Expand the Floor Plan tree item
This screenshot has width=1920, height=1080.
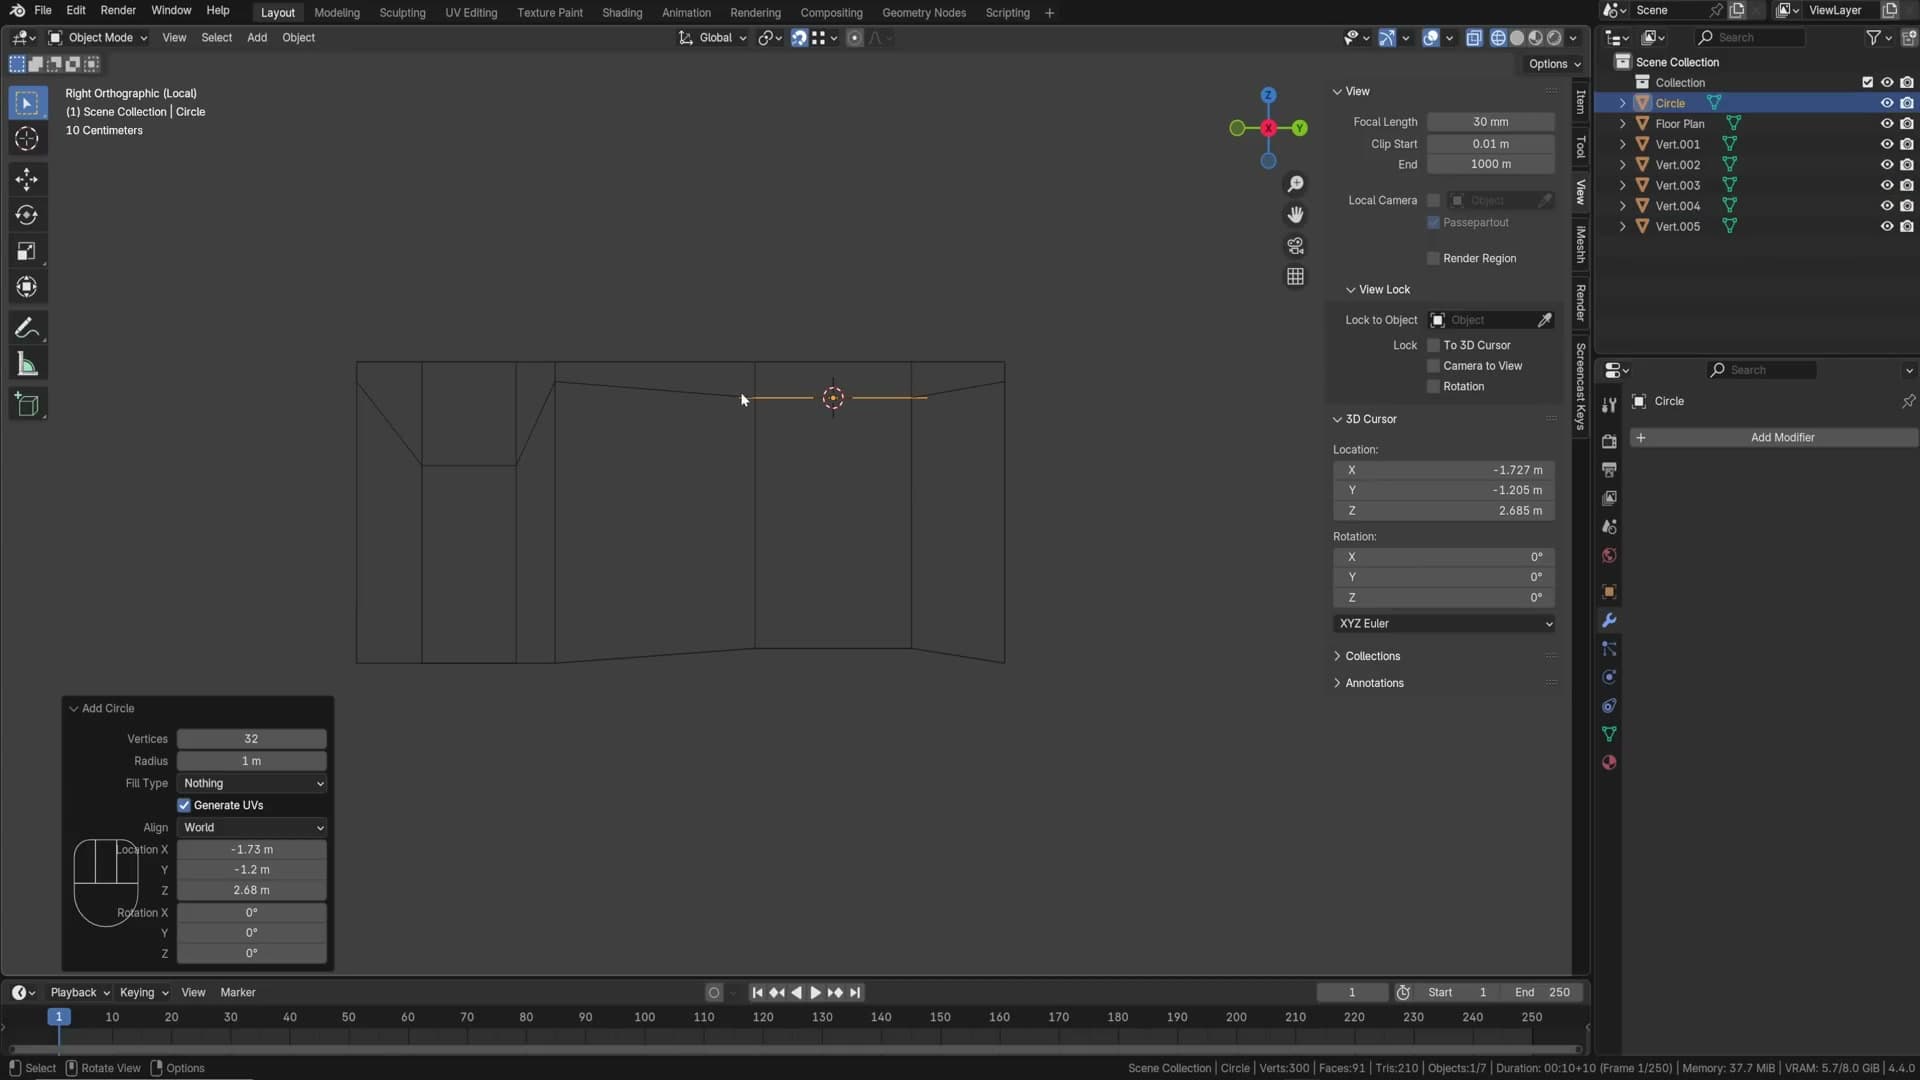click(1622, 124)
